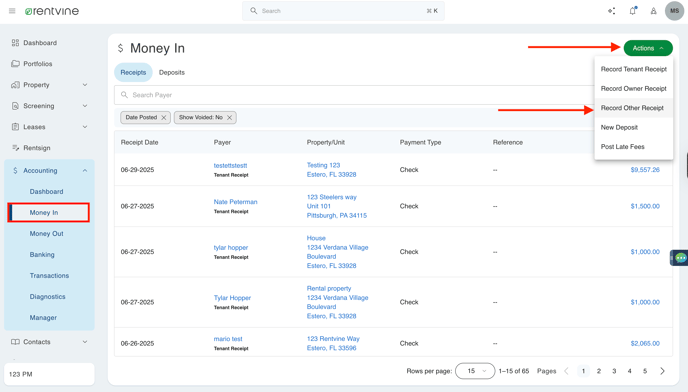Open payer link mario test

(x=228, y=339)
